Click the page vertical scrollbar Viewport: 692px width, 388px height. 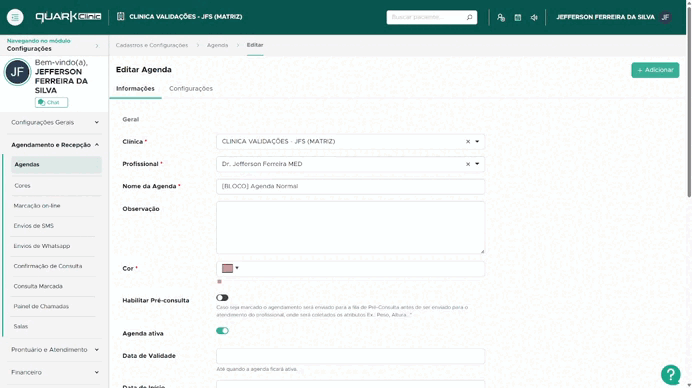(689, 102)
